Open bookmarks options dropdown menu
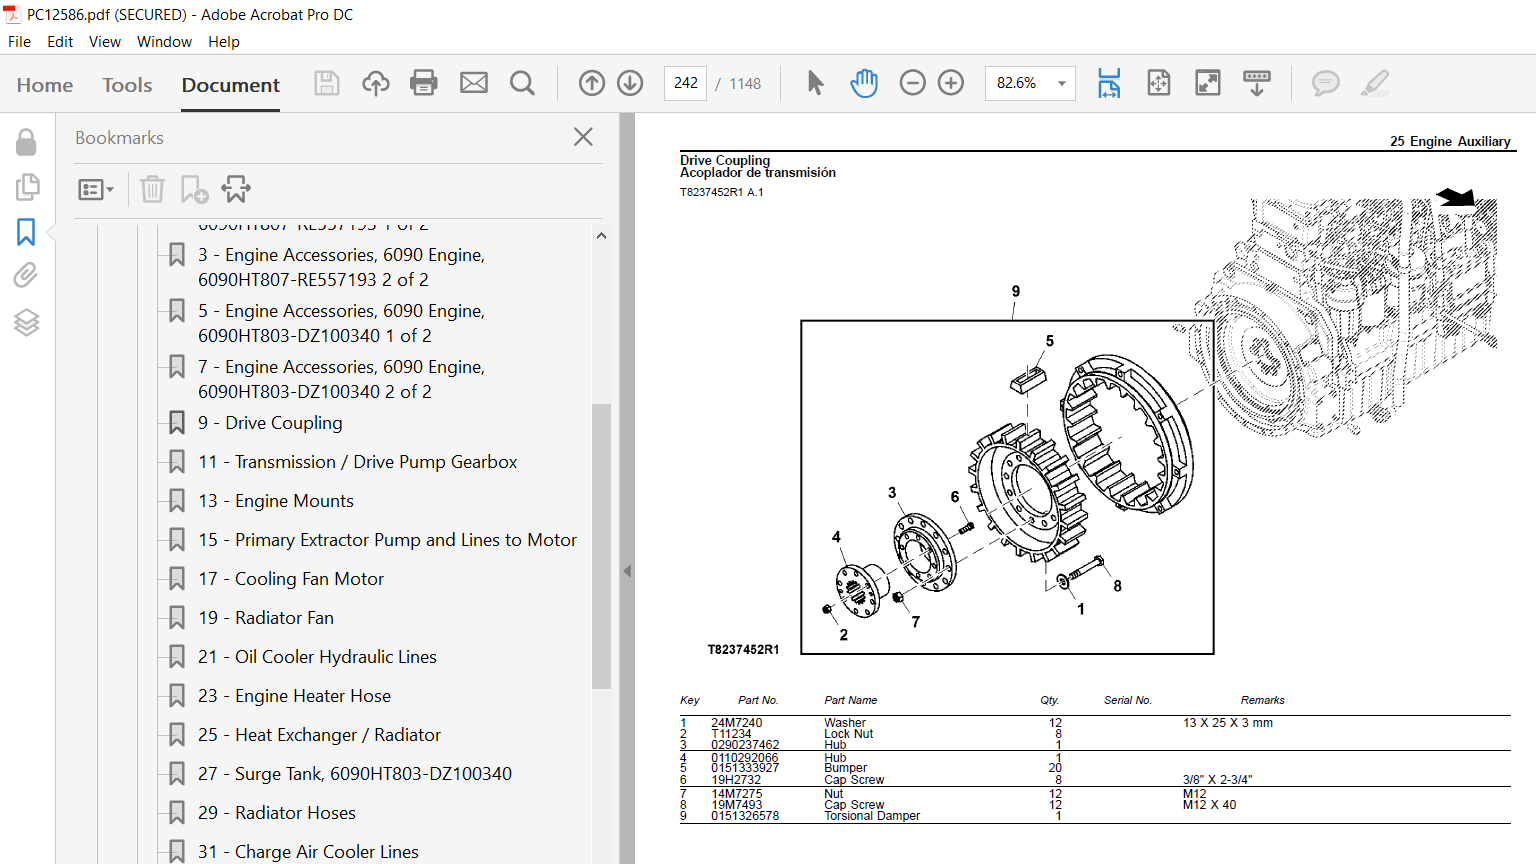1536x864 pixels. click(96, 189)
